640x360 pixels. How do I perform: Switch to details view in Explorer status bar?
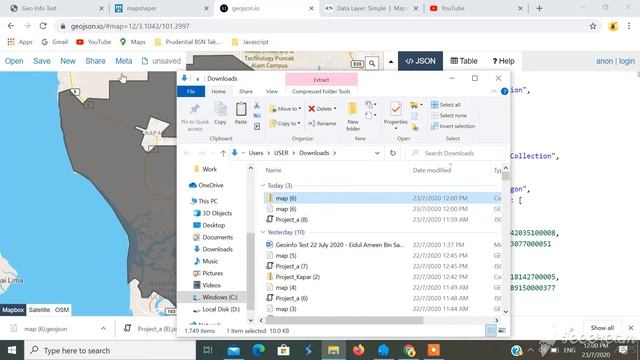tap(491, 331)
